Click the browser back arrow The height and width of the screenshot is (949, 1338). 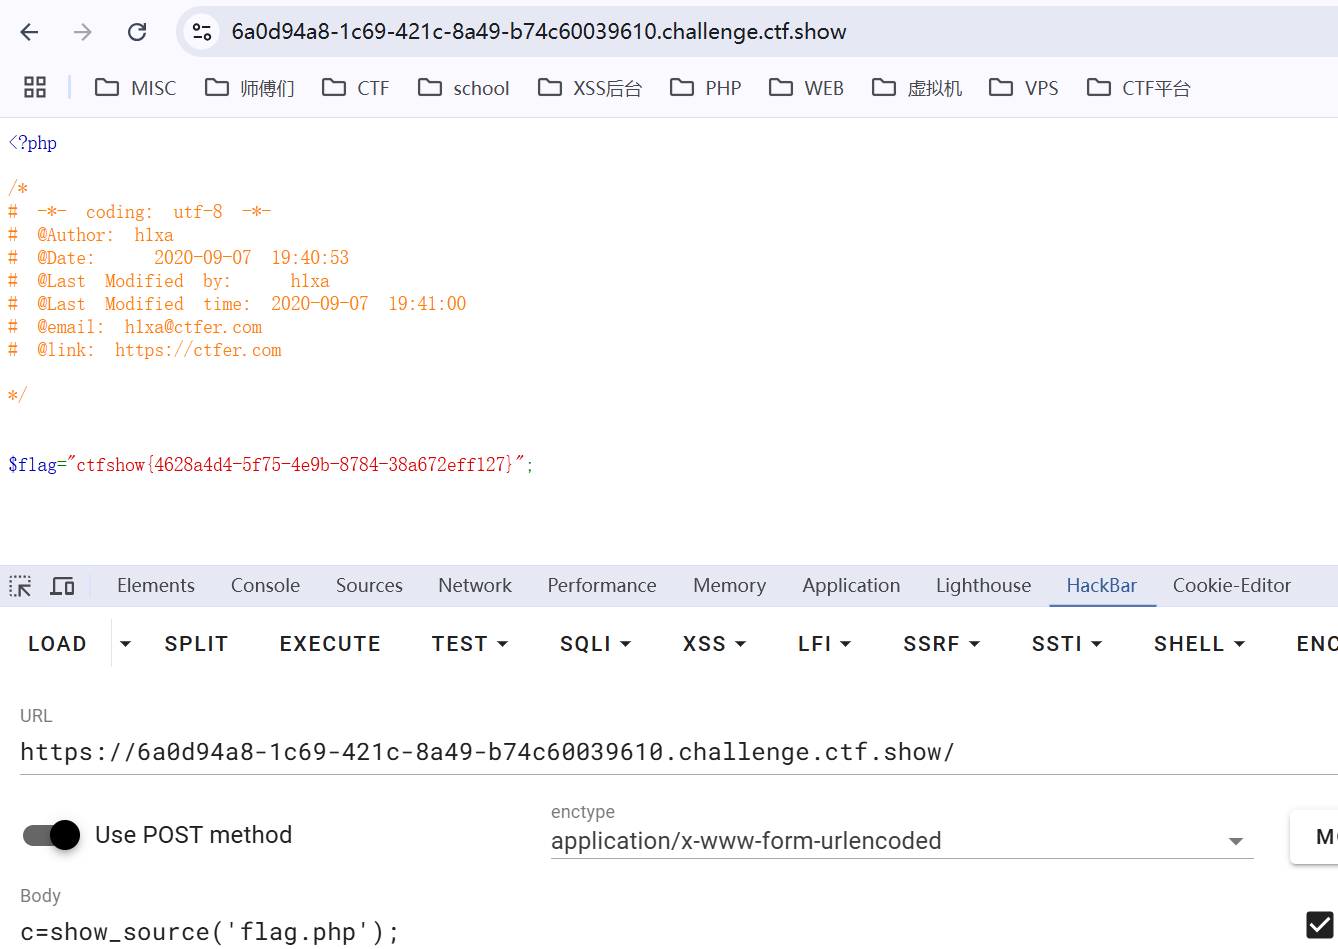[29, 32]
